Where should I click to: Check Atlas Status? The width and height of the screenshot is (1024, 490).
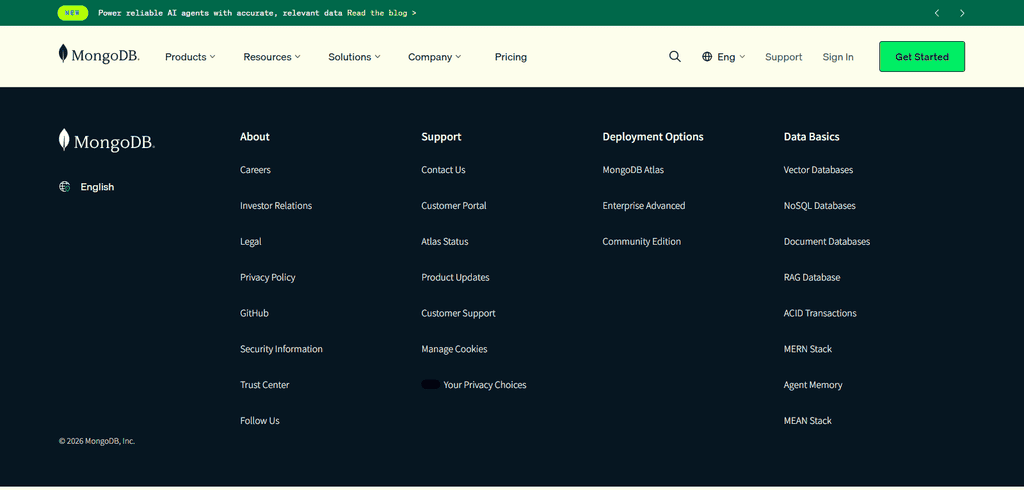click(445, 242)
